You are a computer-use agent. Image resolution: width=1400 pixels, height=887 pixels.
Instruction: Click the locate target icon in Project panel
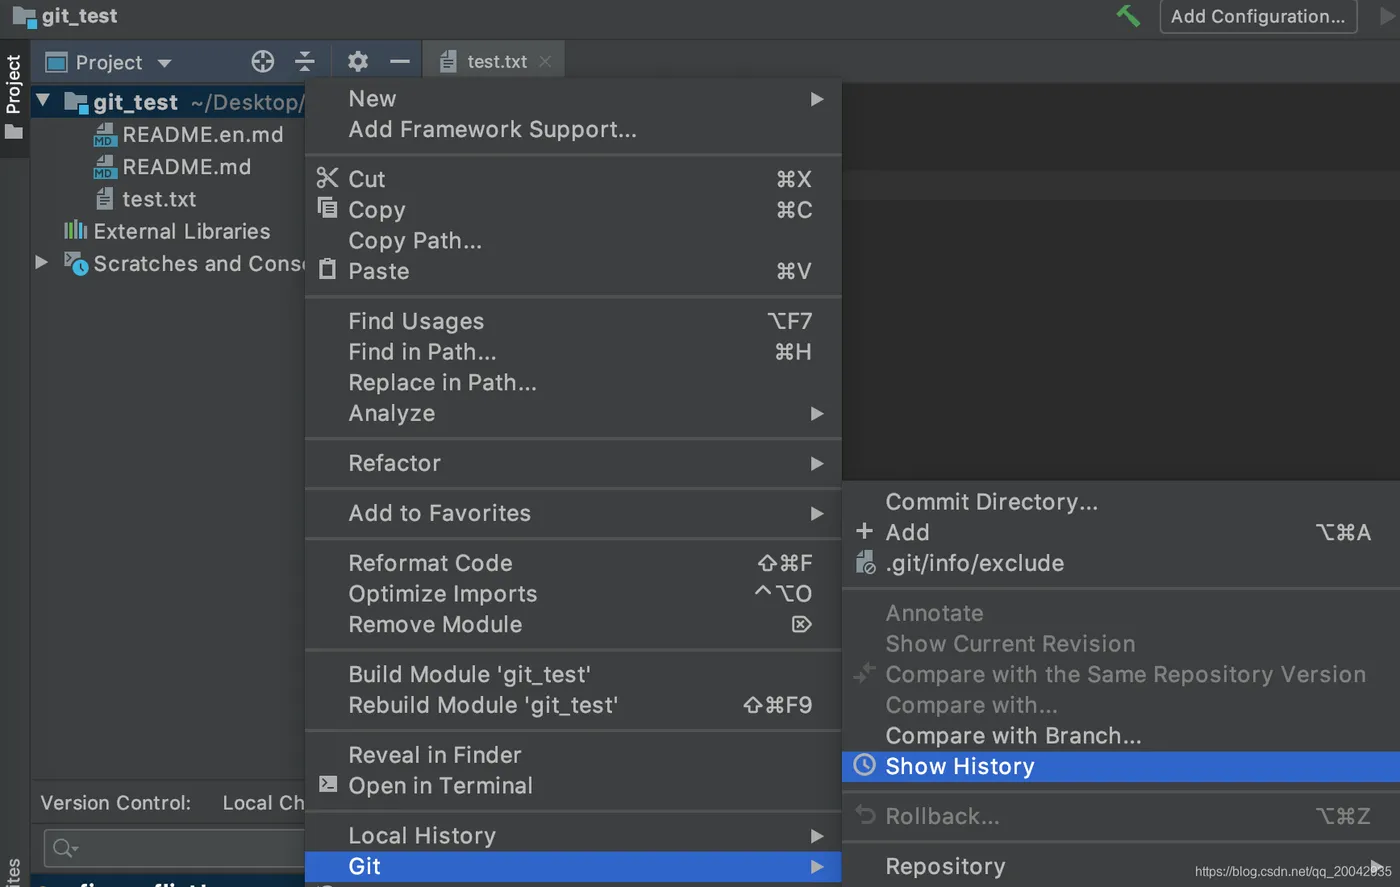(x=263, y=62)
